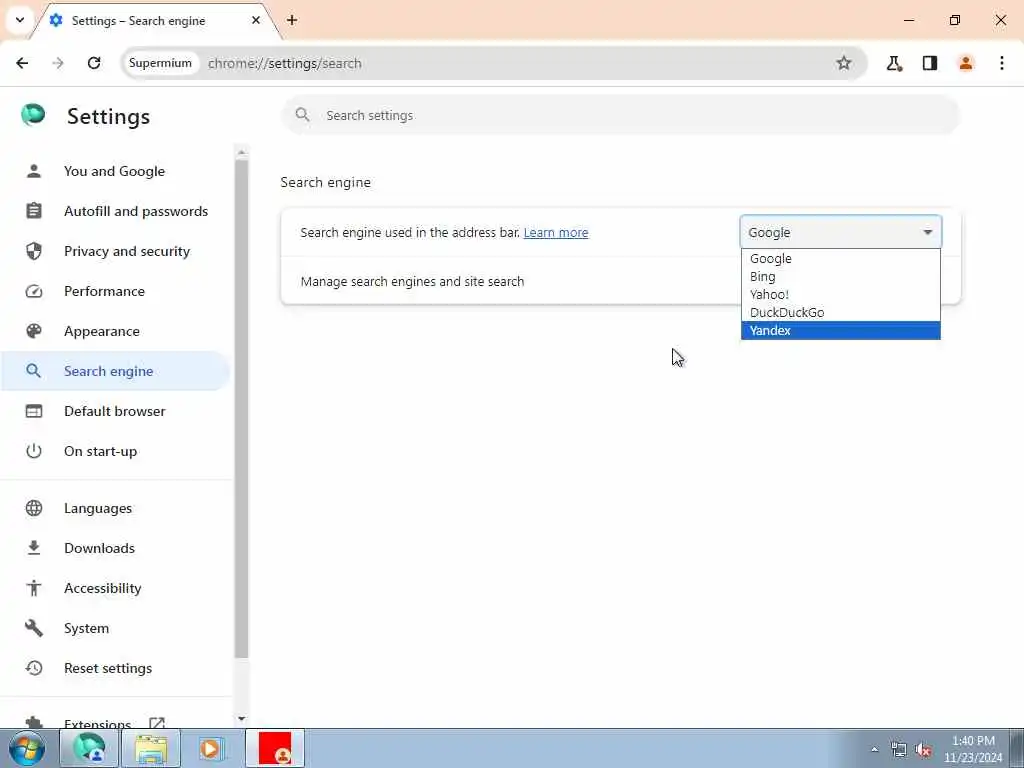Open Reset settings
1024x768 pixels.
(x=115, y=668)
